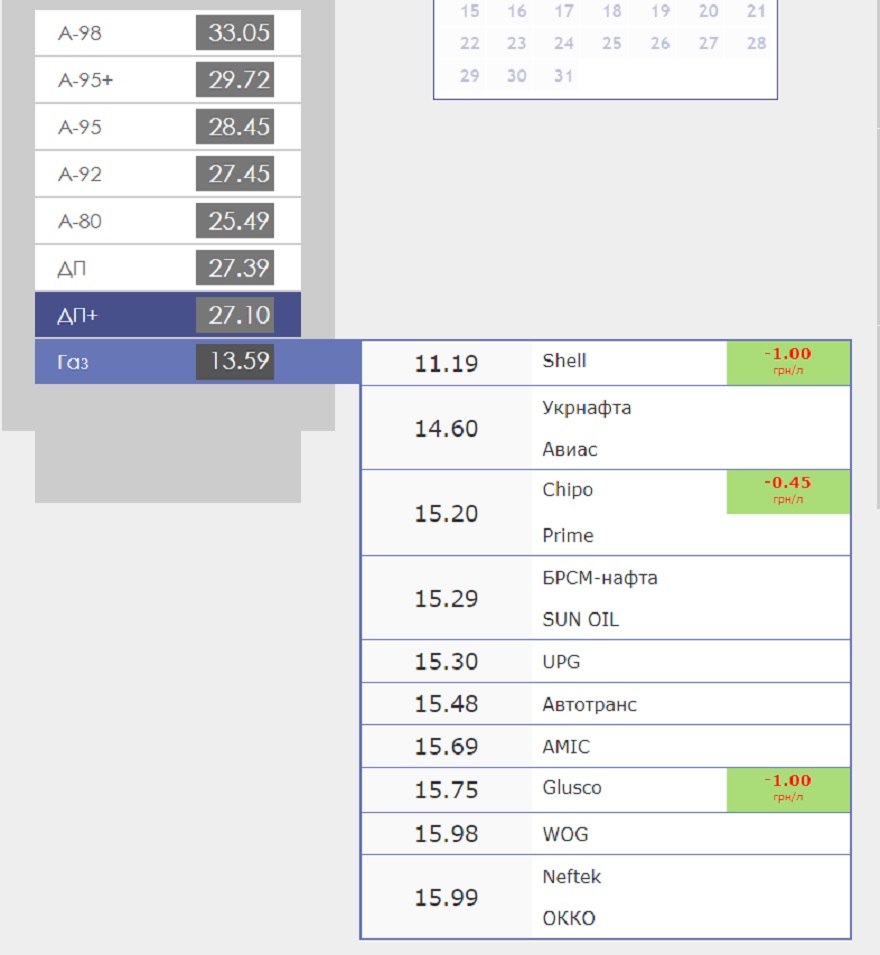Click the -1.00 discount badge beside Shell
Image resolution: width=880 pixels, height=955 pixels.
tap(788, 363)
